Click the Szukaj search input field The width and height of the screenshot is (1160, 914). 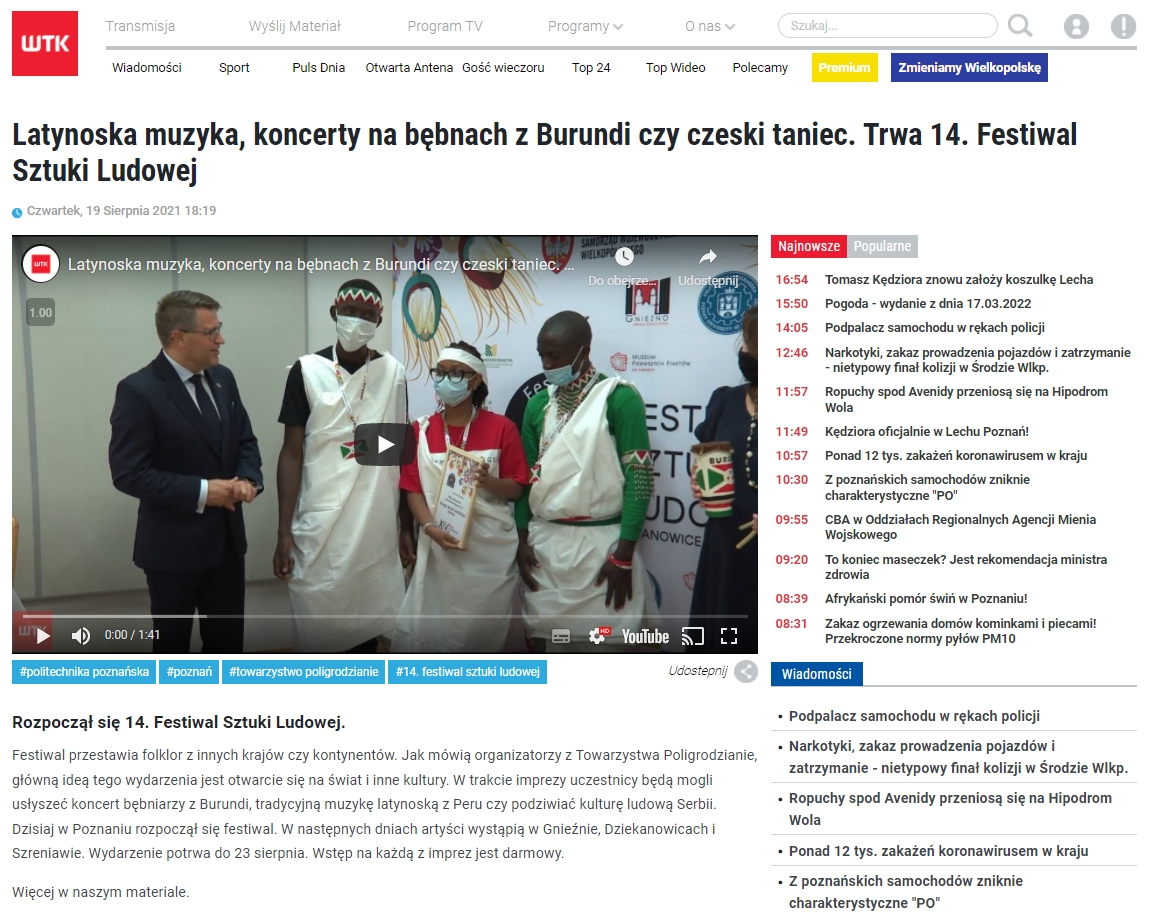[887, 26]
